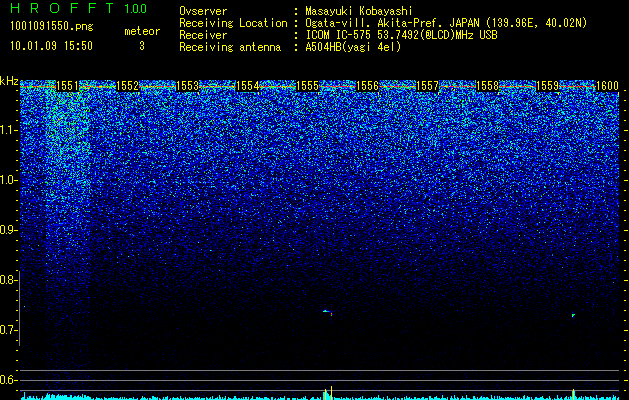Click the 1558 time marker
This screenshot has height=400, width=629.
pyautogui.click(x=488, y=86)
